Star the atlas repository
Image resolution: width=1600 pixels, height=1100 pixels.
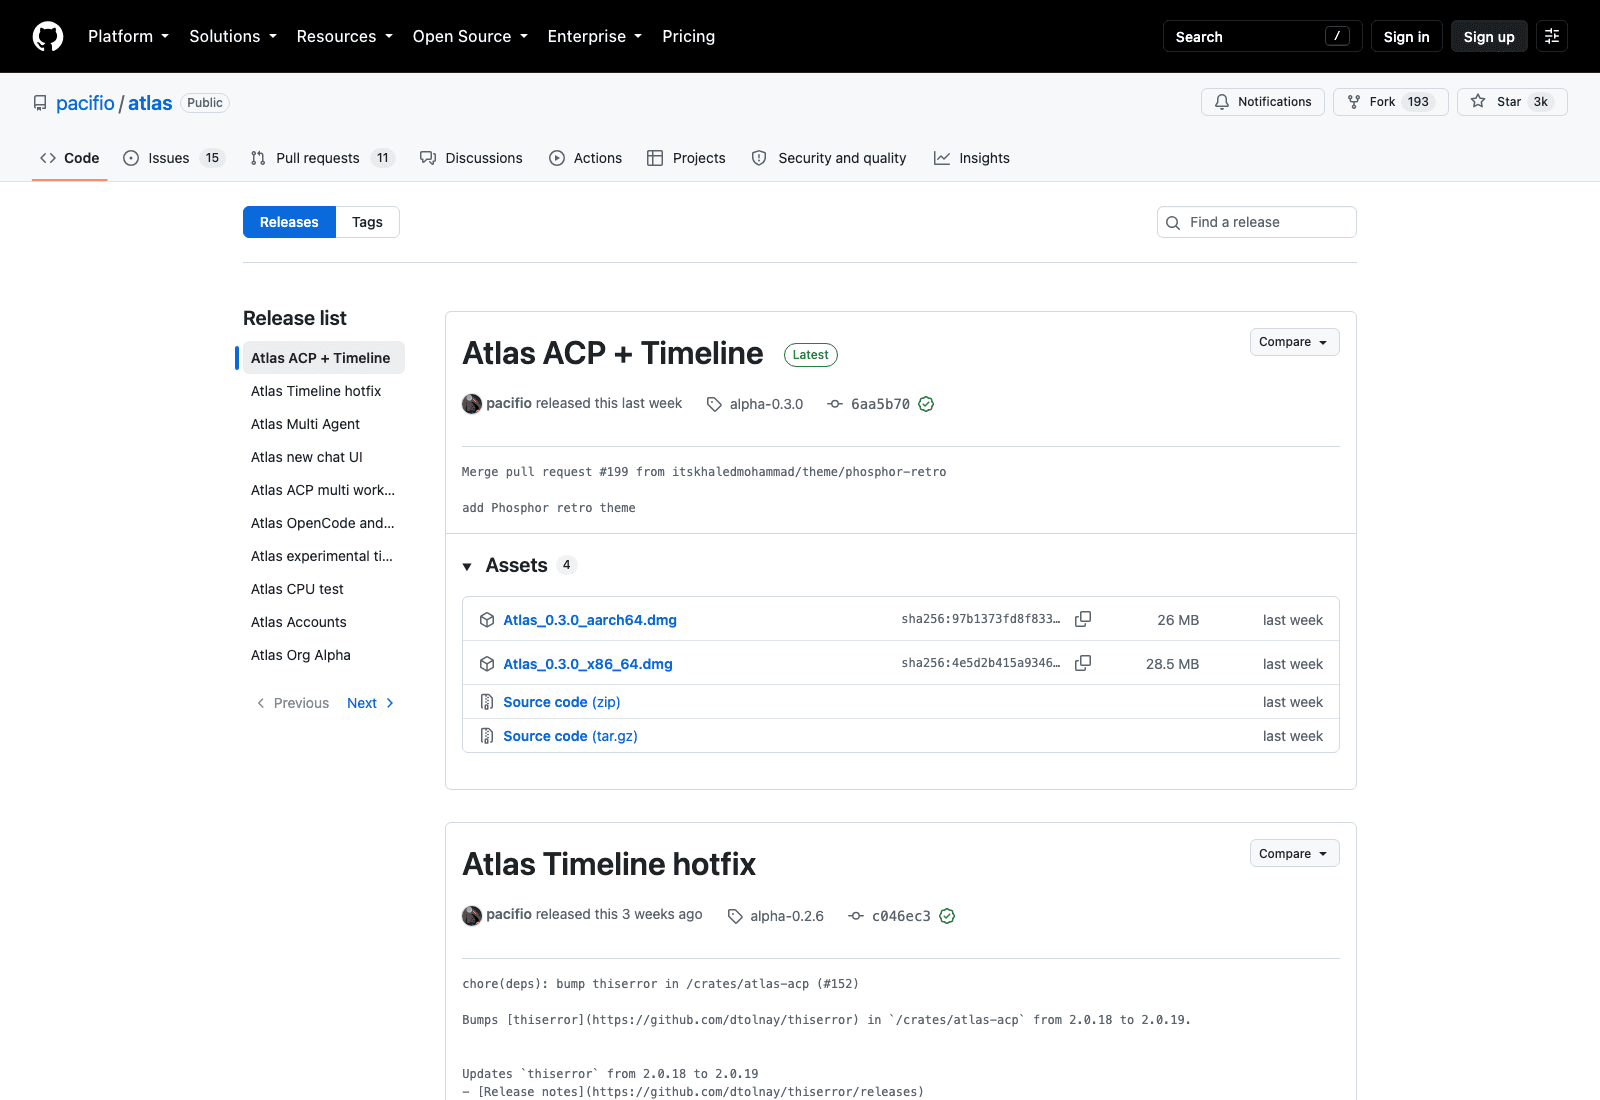pyautogui.click(x=1512, y=102)
